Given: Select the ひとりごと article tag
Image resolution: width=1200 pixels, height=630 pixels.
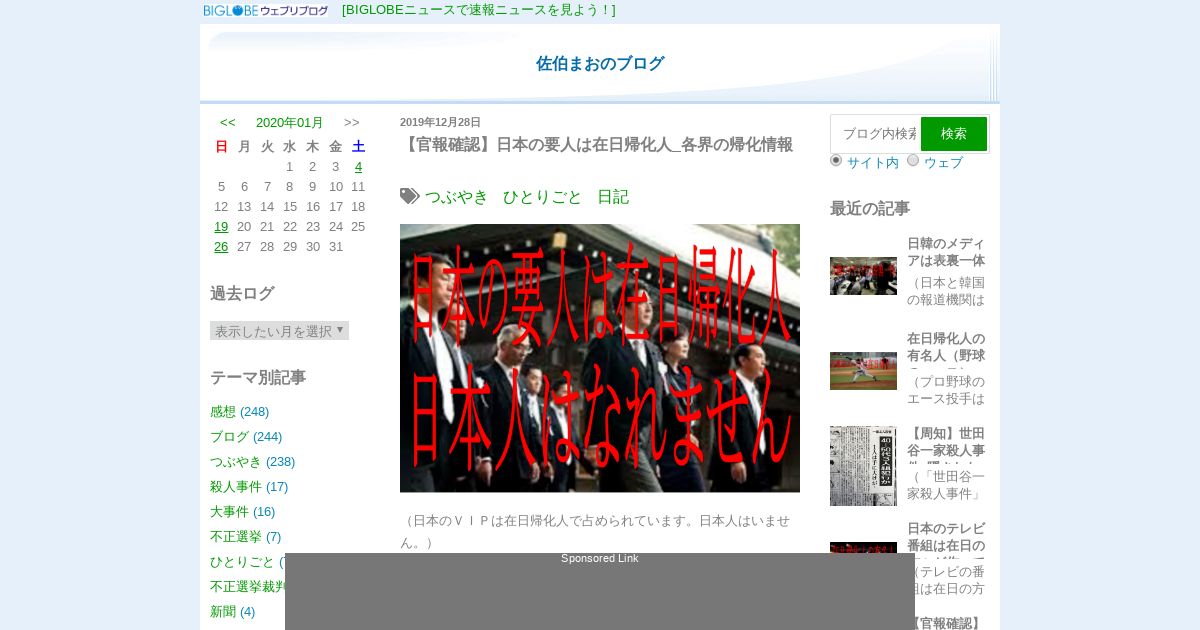Looking at the screenshot, I should (x=542, y=197).
